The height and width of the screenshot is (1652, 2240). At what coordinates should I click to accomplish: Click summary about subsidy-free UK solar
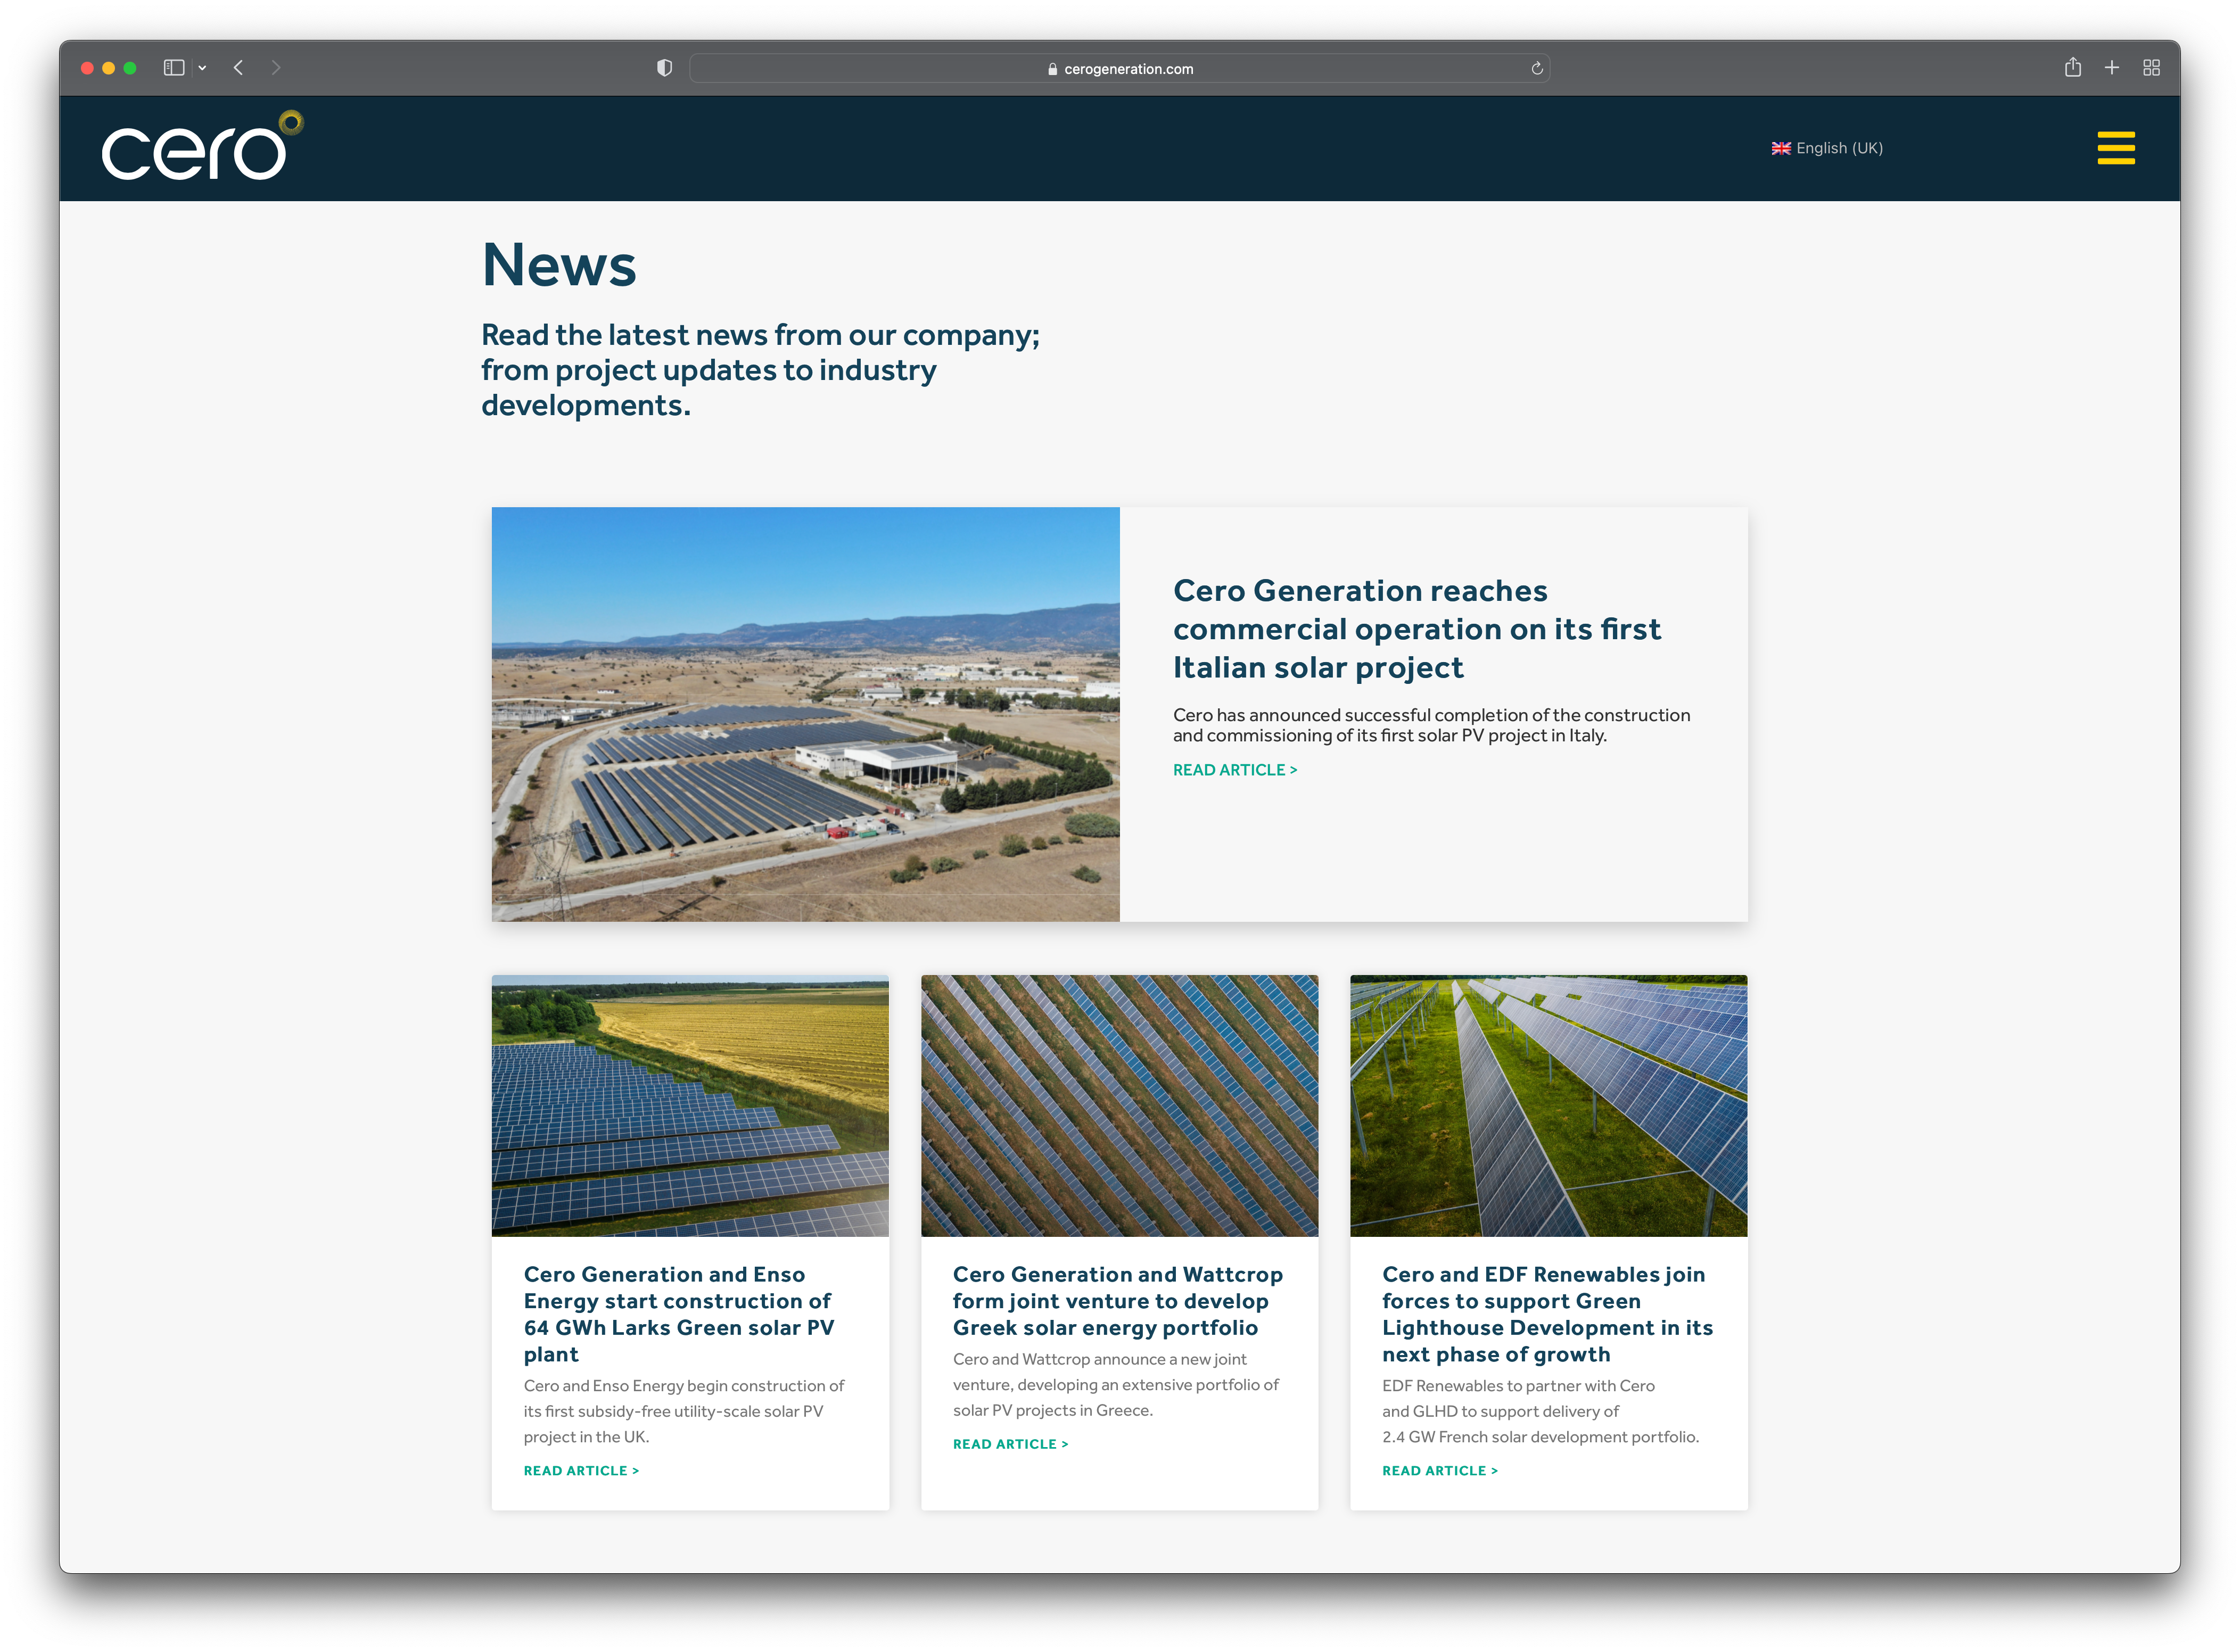(683, 1412)
